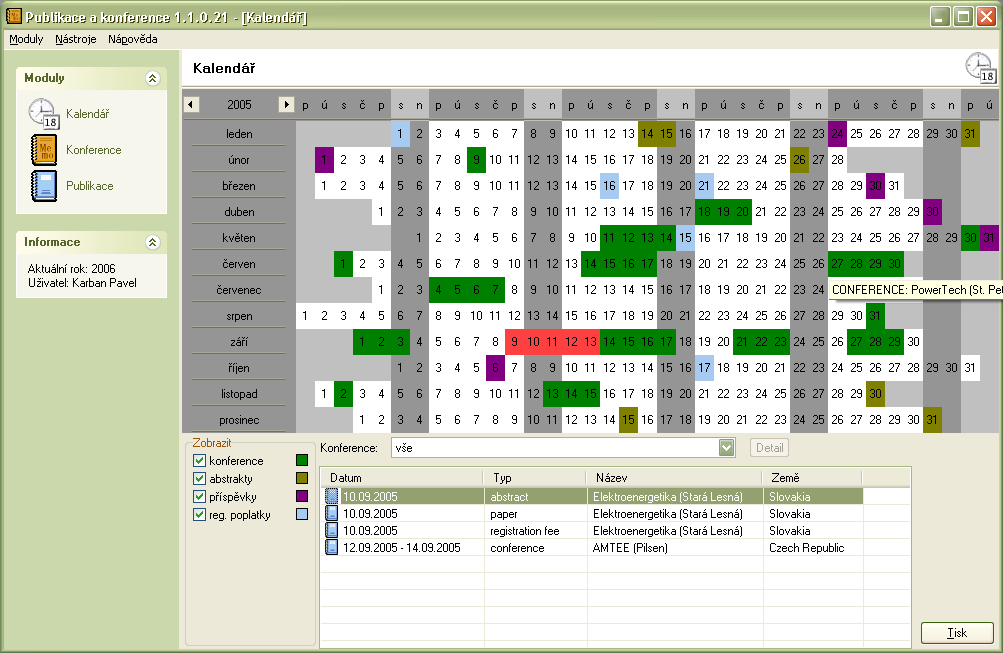Open the Kalendář module icon
1003x653 pixels.
(x=43, y=113)
